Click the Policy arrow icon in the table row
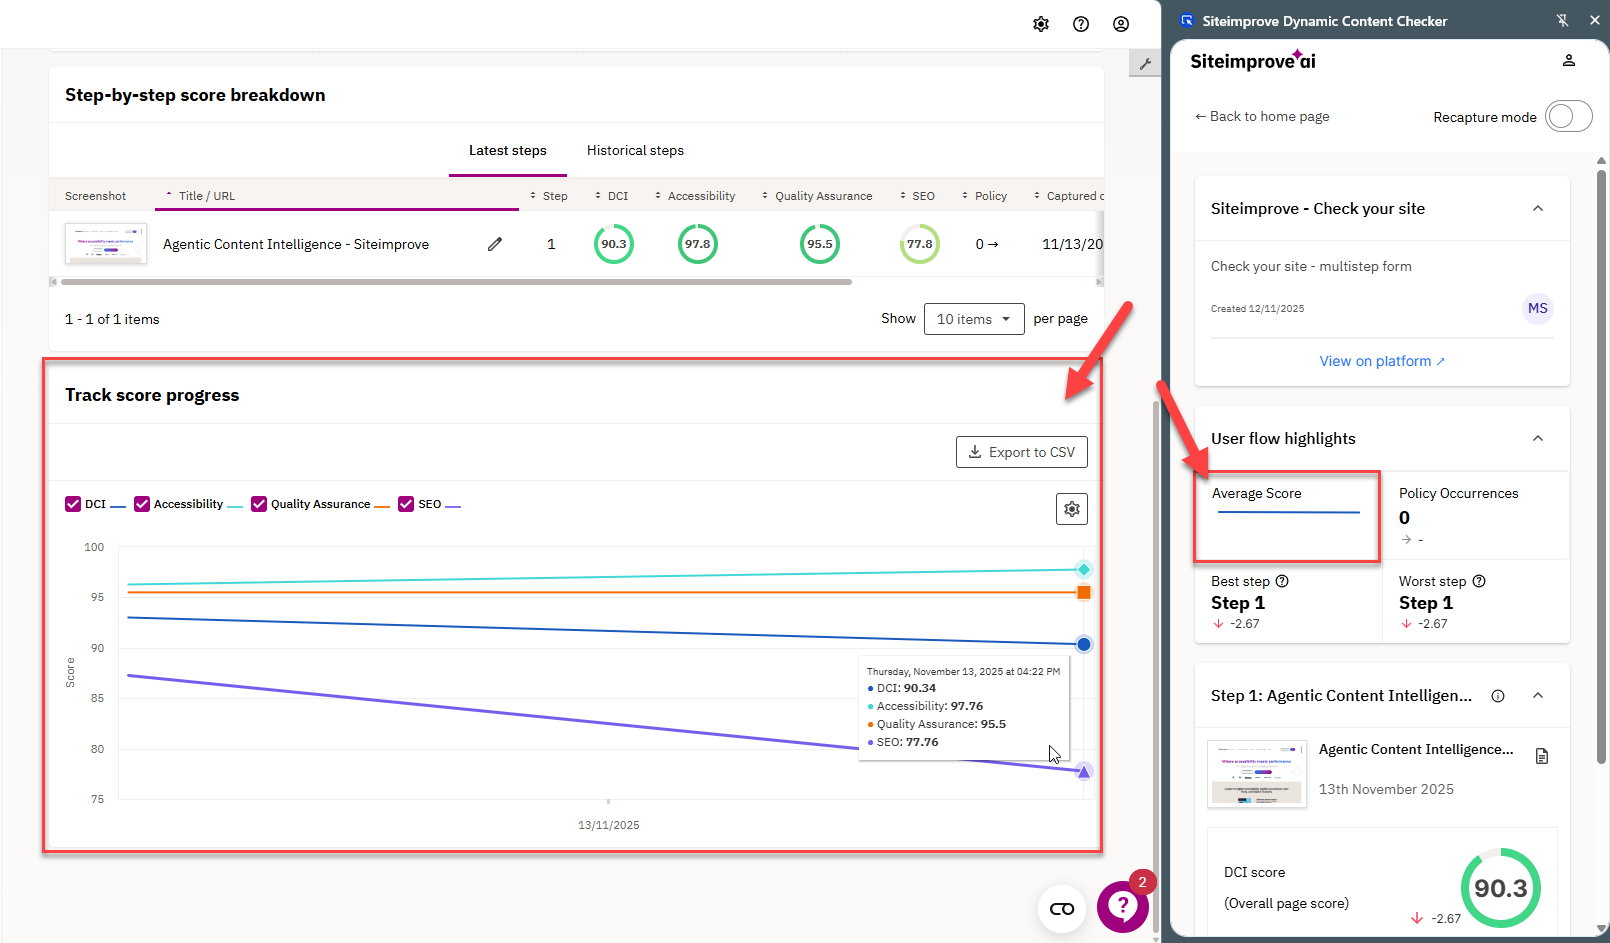1610x943 pixels. click(993, 244)
